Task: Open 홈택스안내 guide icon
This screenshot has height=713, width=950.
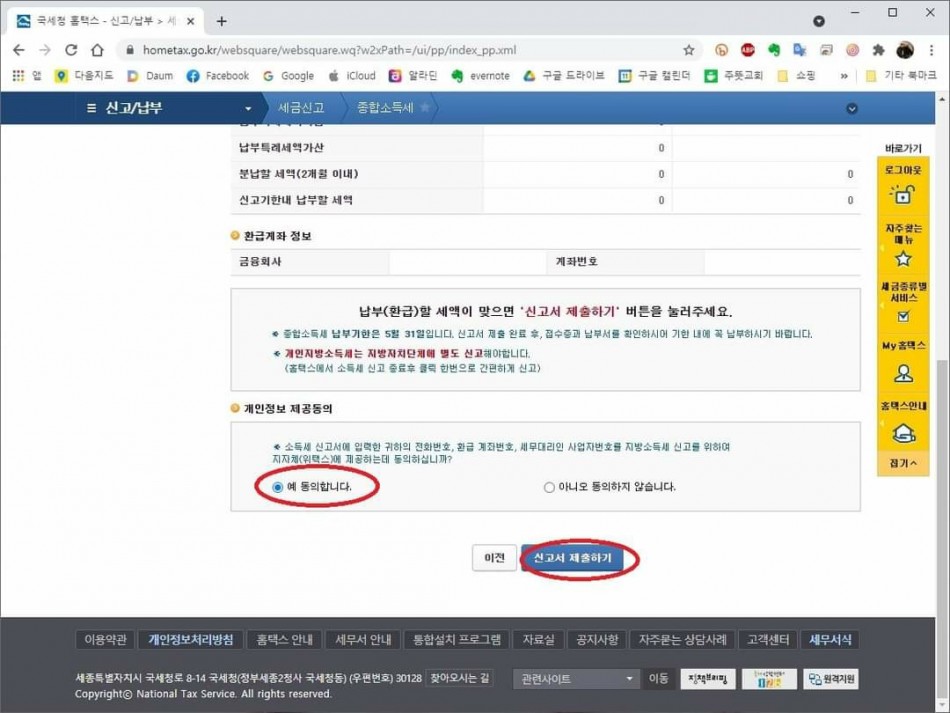Action: point(903,432)
